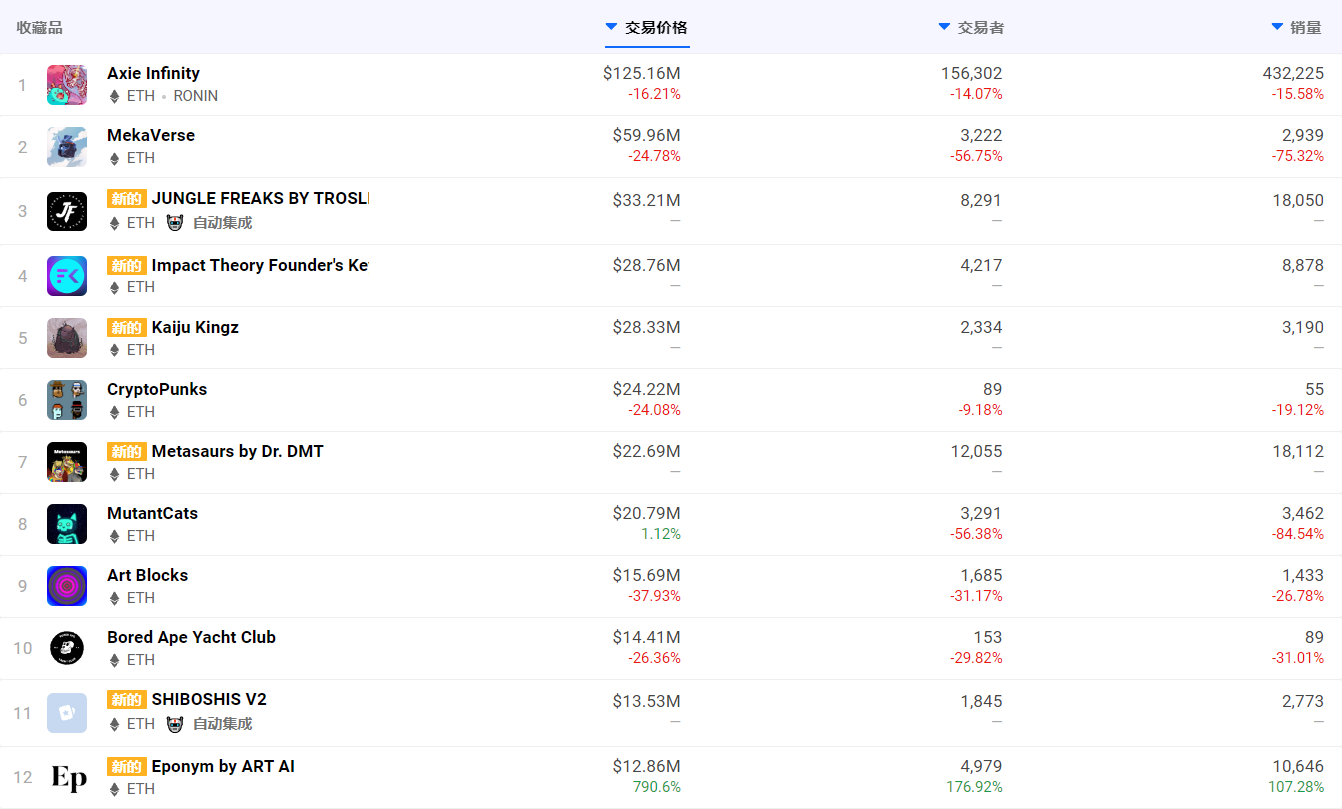1342x809 pixels.
Task: Open the MekaVerse collection link
Action: (151, 135)
